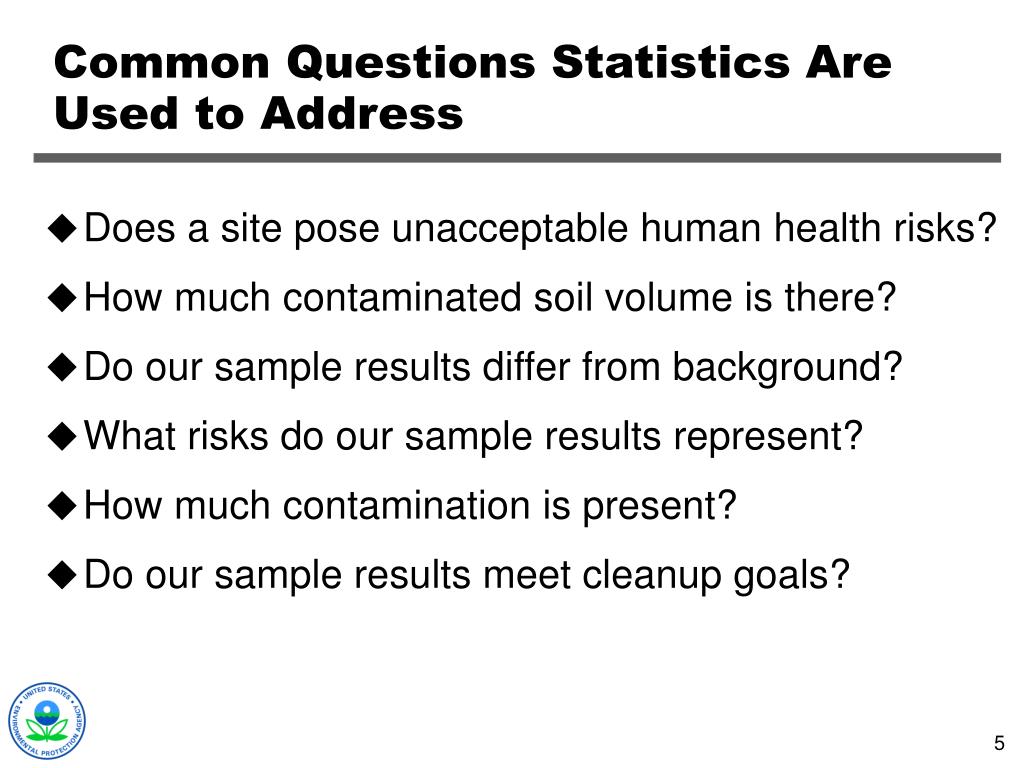The width and height of the screenshot is (1024, 768).
Task: Click text 'Do our sample results meet cleanup goals?'
Action: tap(467, 576)
